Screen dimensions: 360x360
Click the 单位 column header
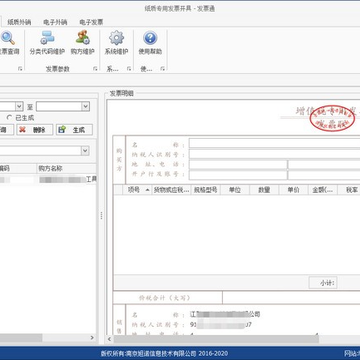click(235, 190)
